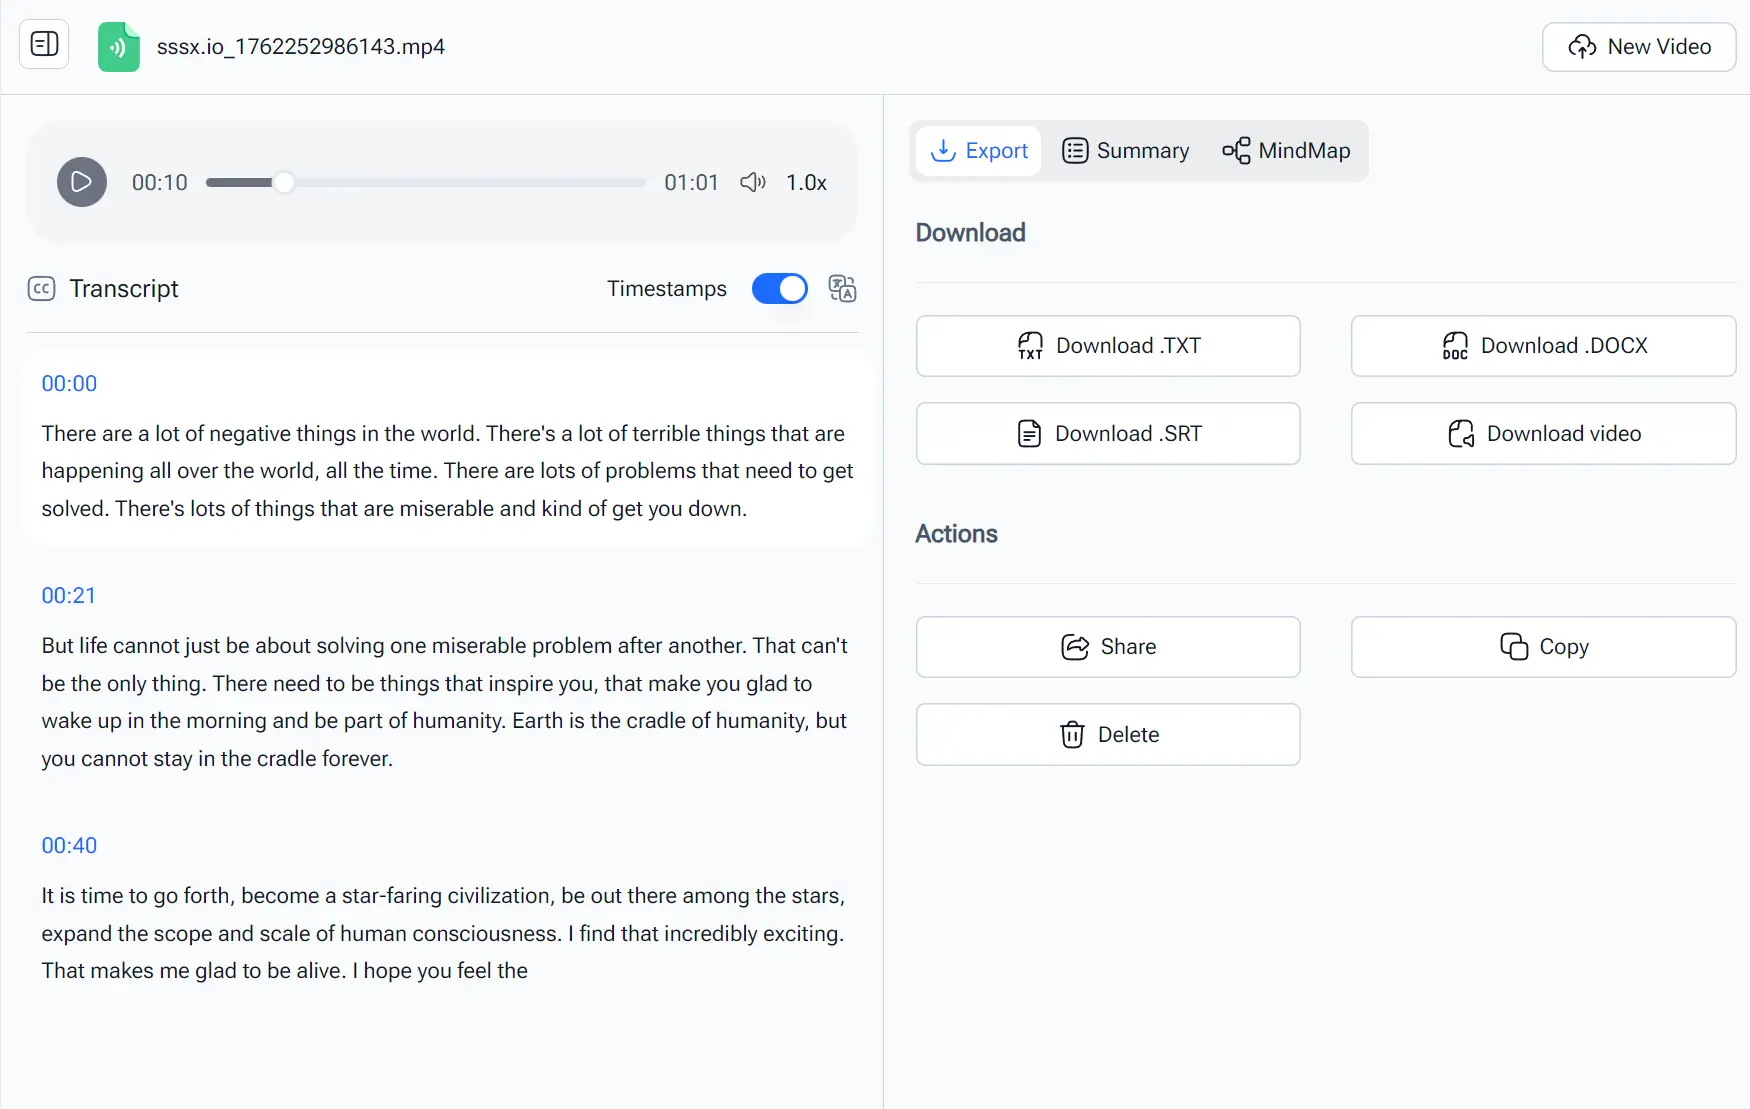Mute the video volume

click(753, 182)
